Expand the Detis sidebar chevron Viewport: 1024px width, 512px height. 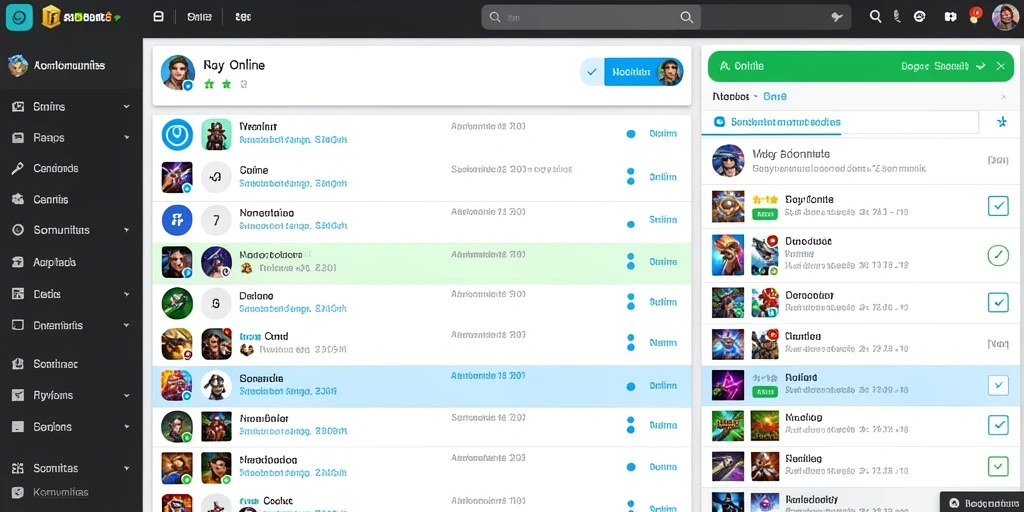tap(127, 295)
